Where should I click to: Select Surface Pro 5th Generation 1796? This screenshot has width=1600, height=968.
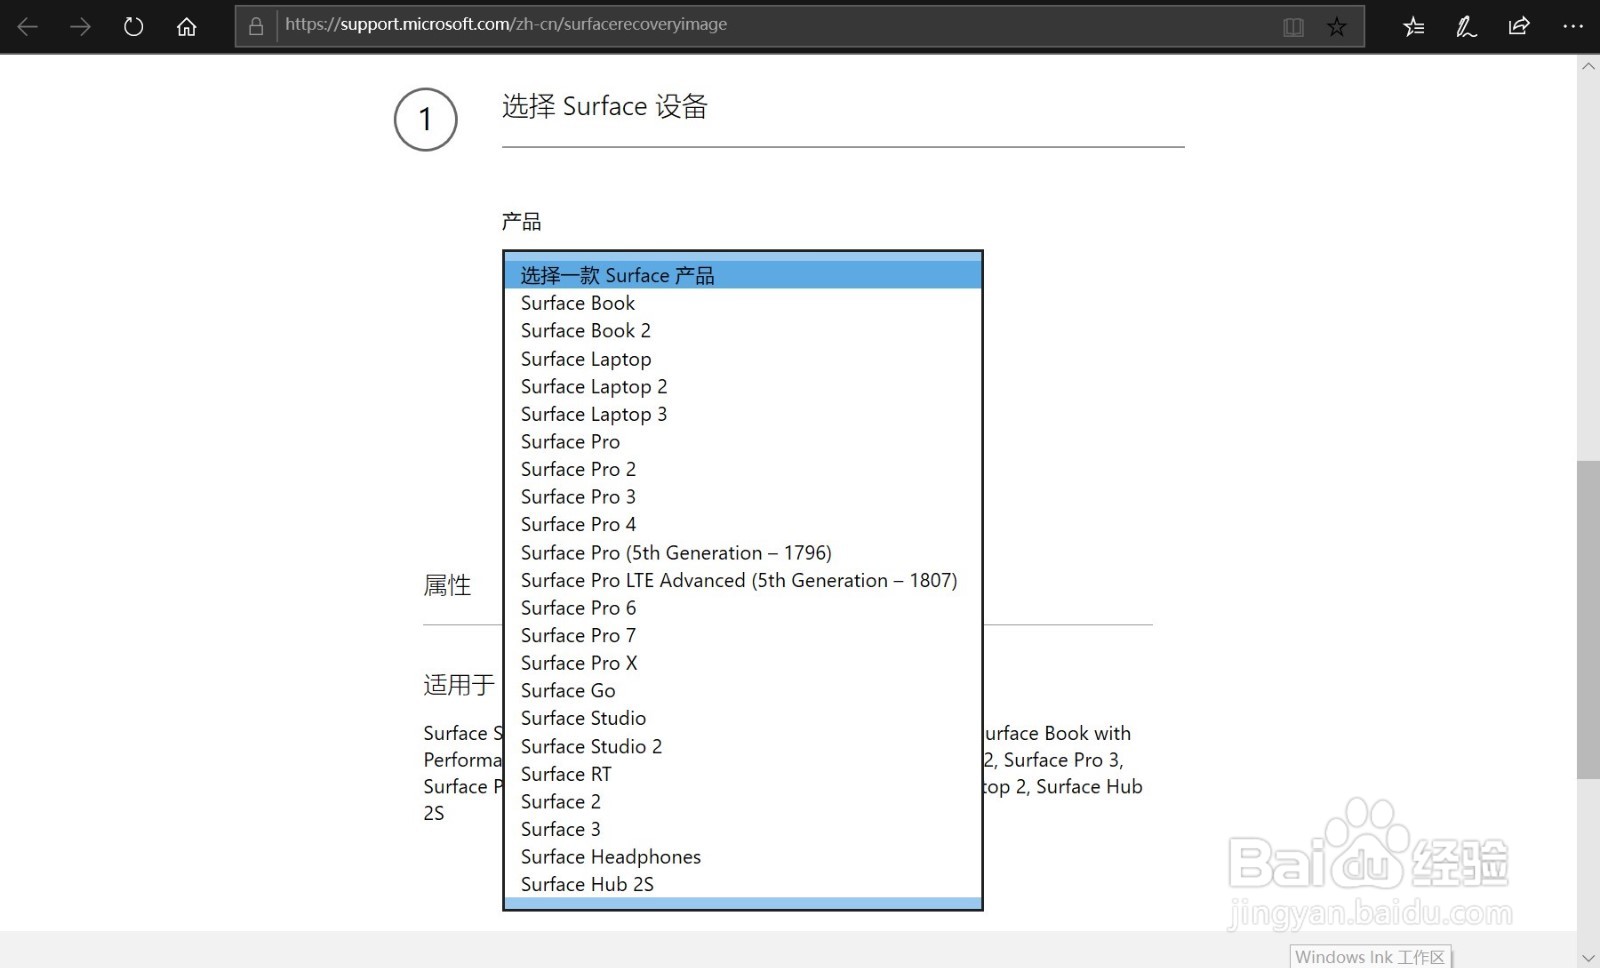[x=743, y=553]
